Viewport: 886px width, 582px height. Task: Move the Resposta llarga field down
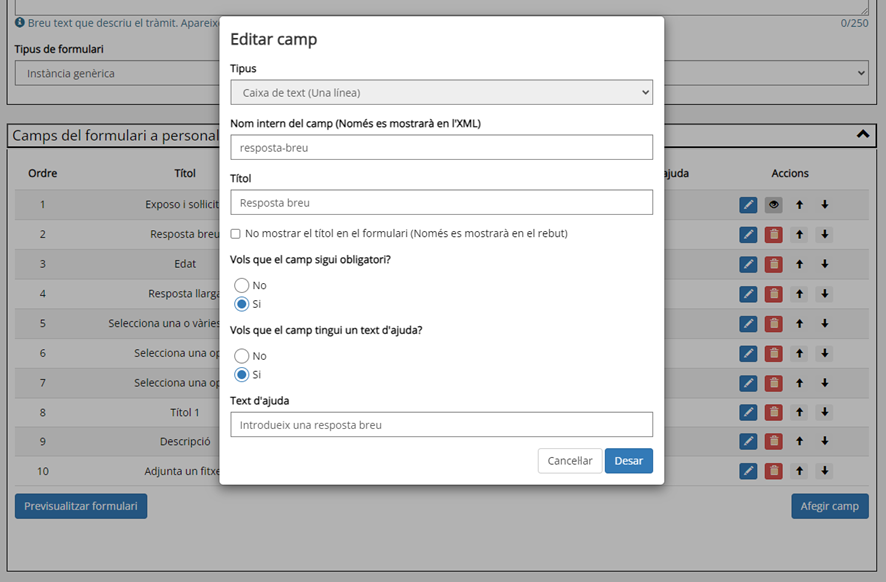pyautogui.click(x=824, y=293)
